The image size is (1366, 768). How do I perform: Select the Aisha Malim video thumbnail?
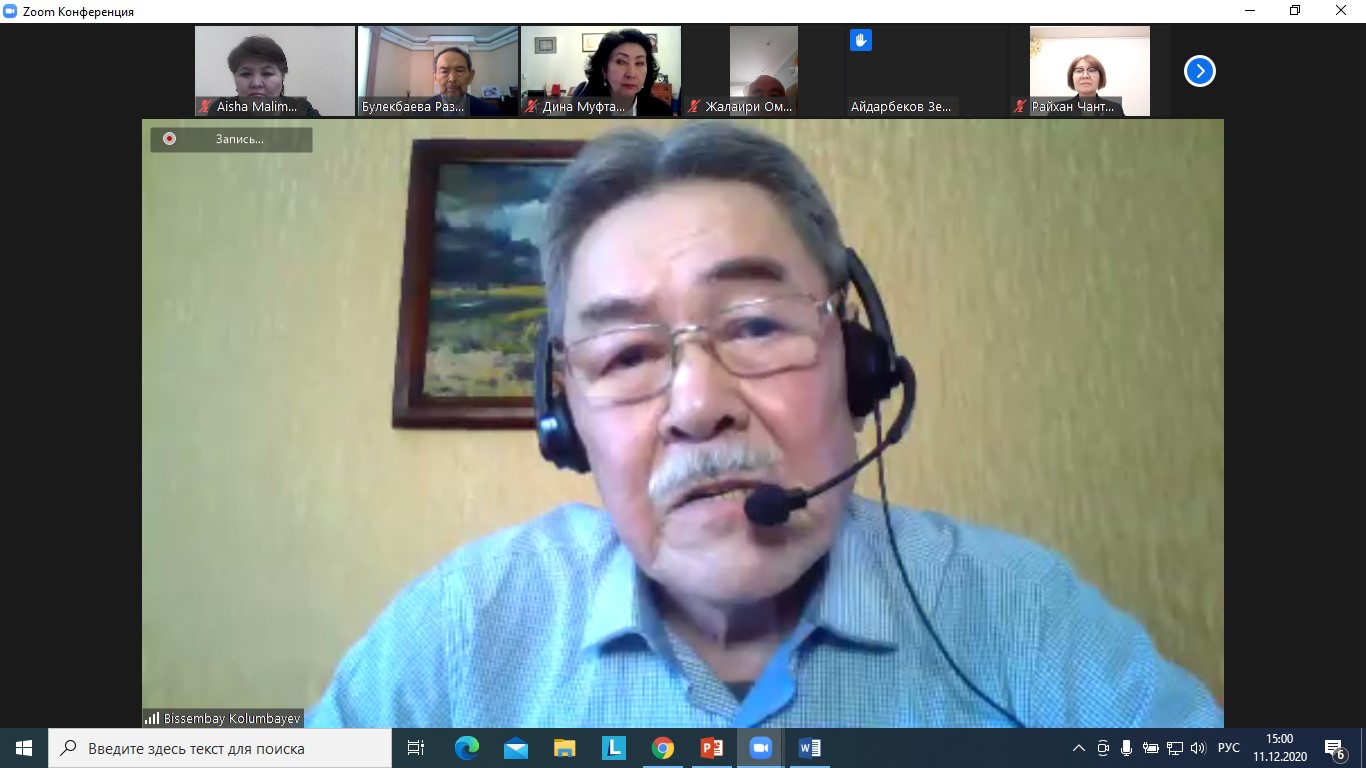(275, 71)
